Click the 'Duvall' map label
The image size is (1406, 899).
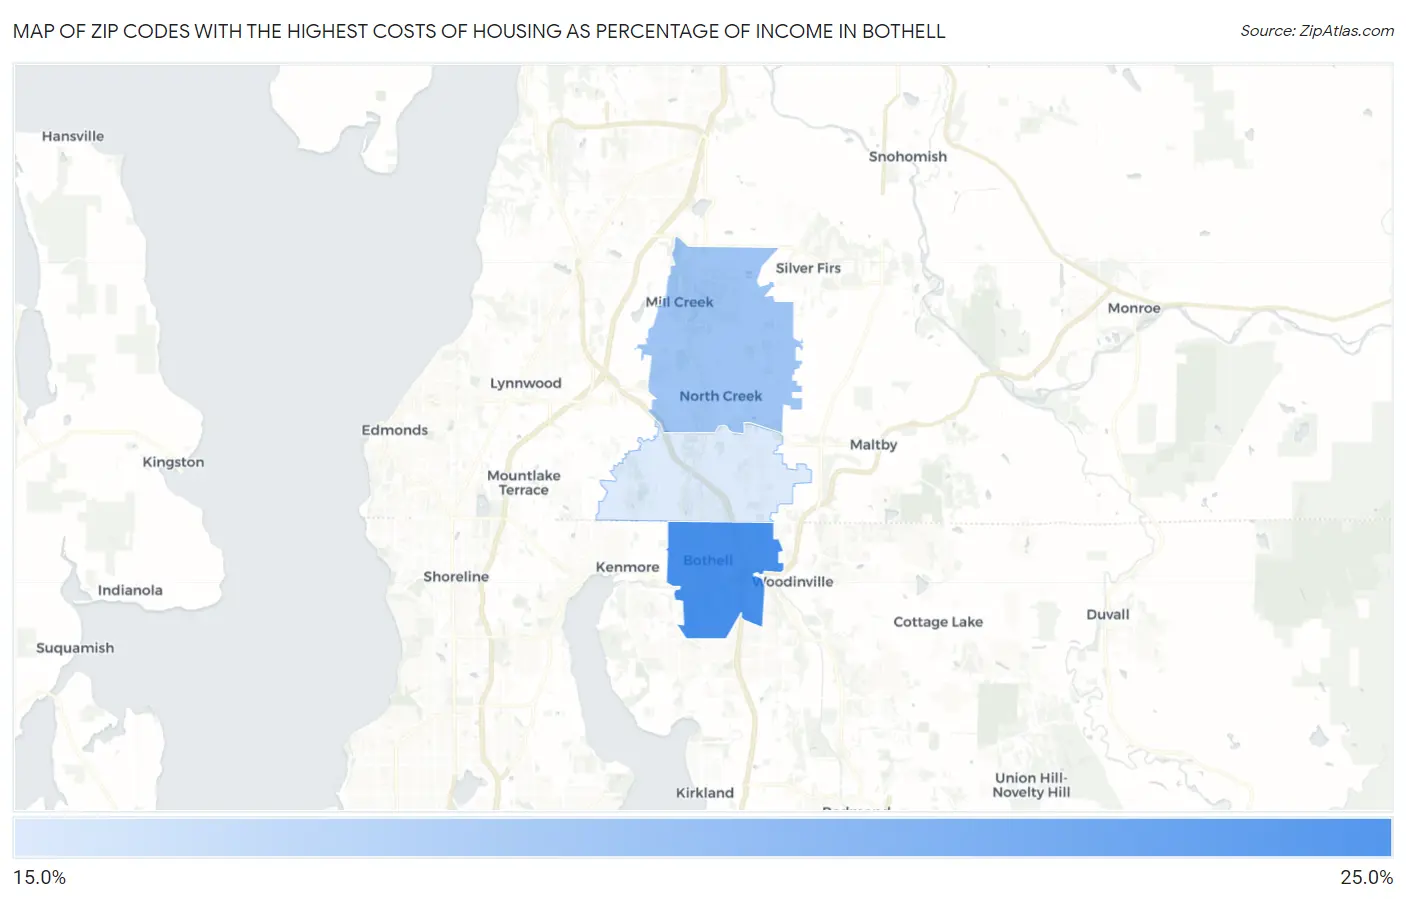pyautogui.click(x=1108, y=615)
